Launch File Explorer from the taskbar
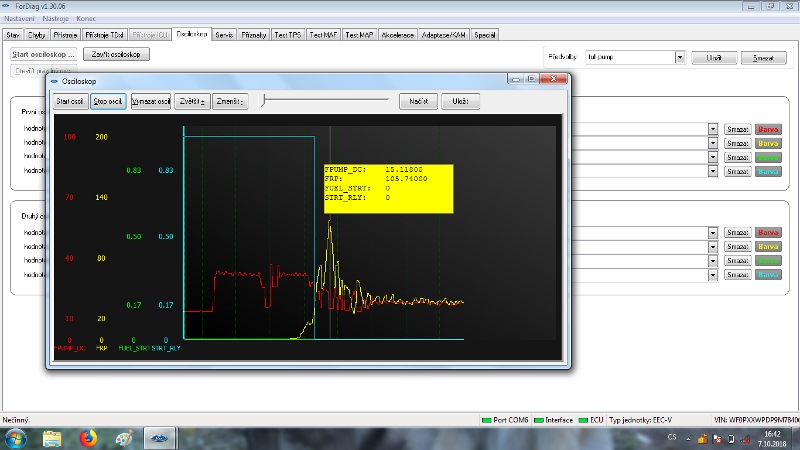Image resolution: width=800 pixels, height=450 pixels. 53,438
